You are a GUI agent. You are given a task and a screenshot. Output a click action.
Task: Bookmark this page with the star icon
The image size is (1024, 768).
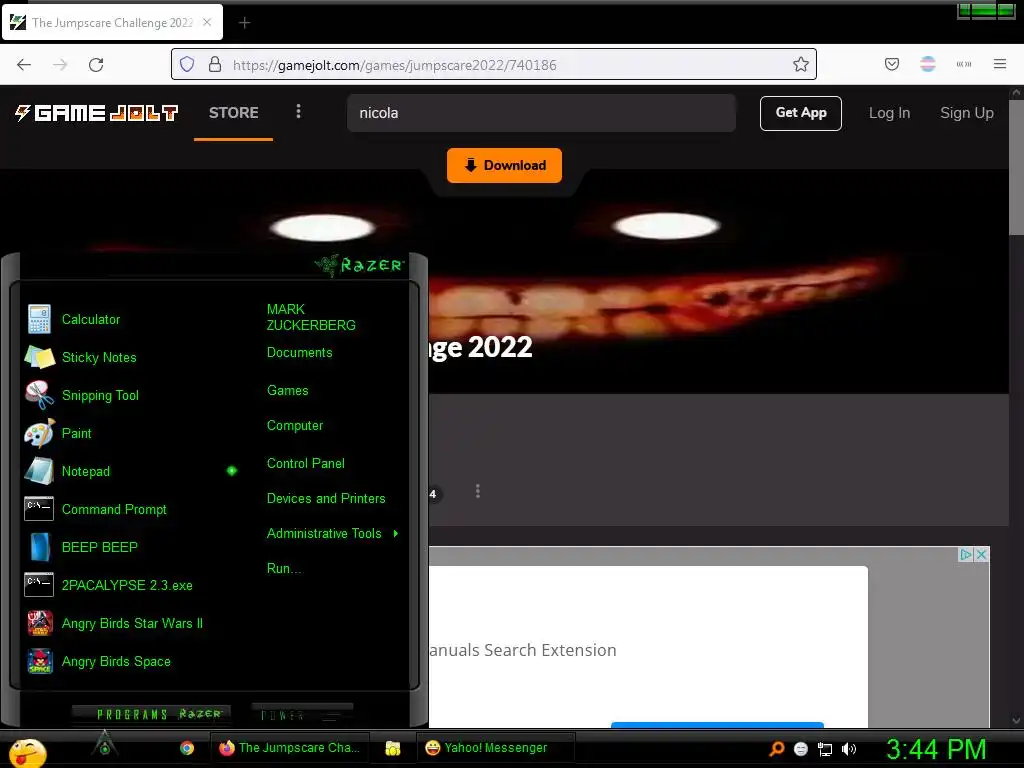click(x=801, y=64)
